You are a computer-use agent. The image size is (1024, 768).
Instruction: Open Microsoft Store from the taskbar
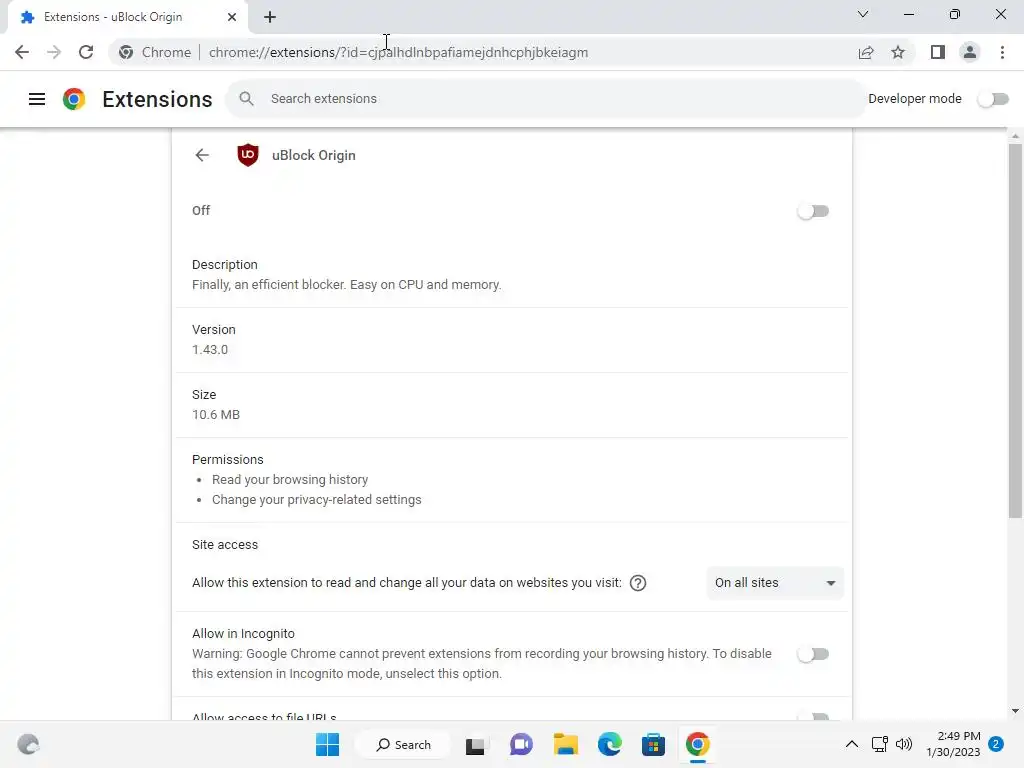pyautogui.click(x=653, y=744)
